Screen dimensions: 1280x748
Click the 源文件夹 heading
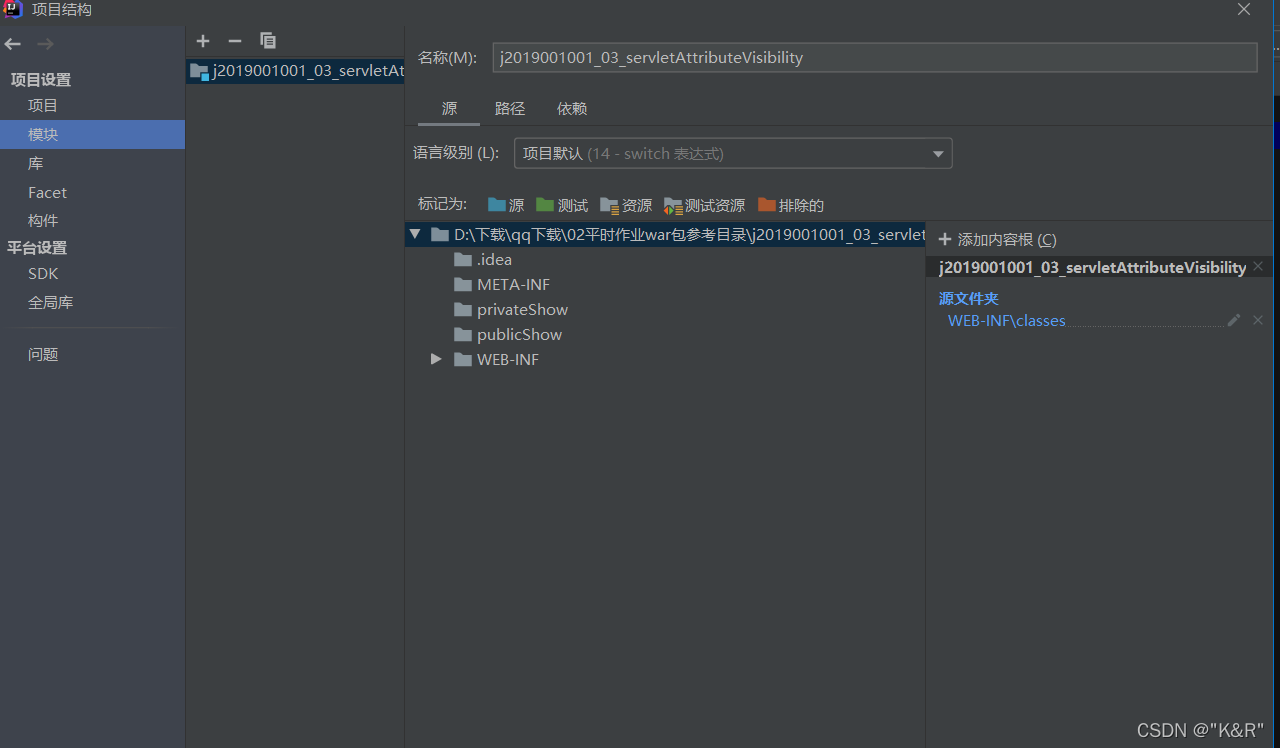click(x=969, y=298)
